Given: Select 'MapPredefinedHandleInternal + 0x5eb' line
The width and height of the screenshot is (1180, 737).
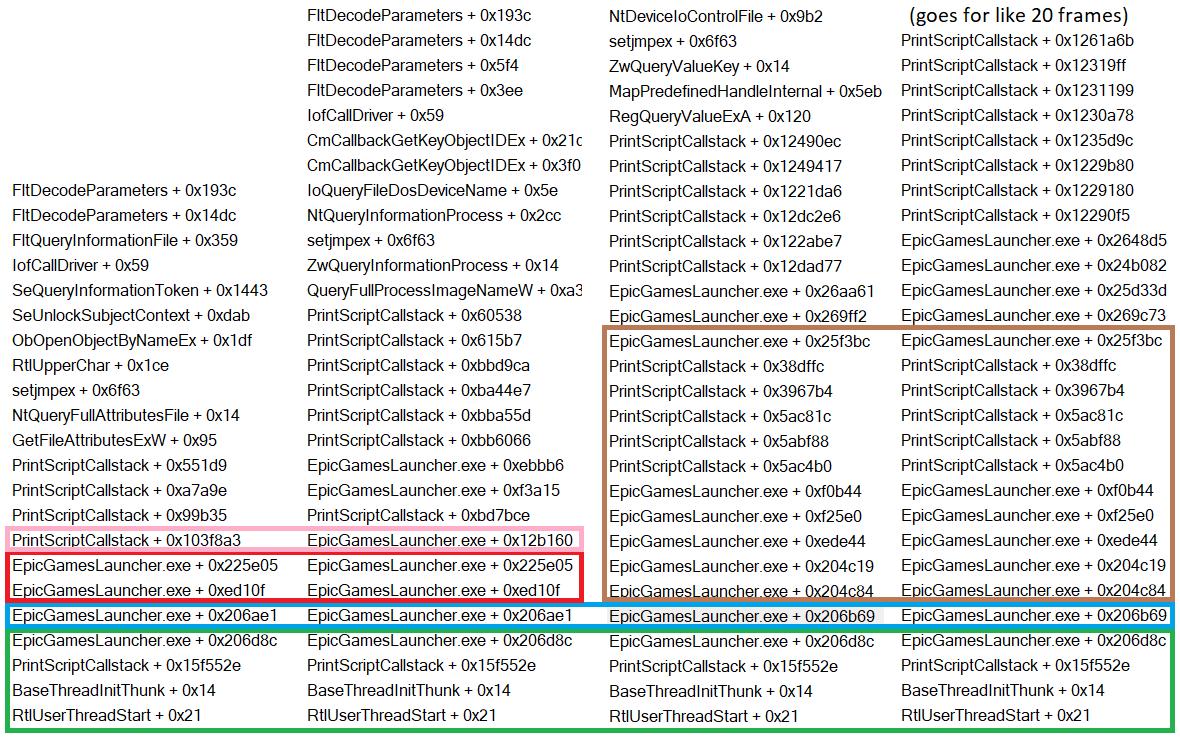Looking at the screenshot, I should click(x=745, y=91).
